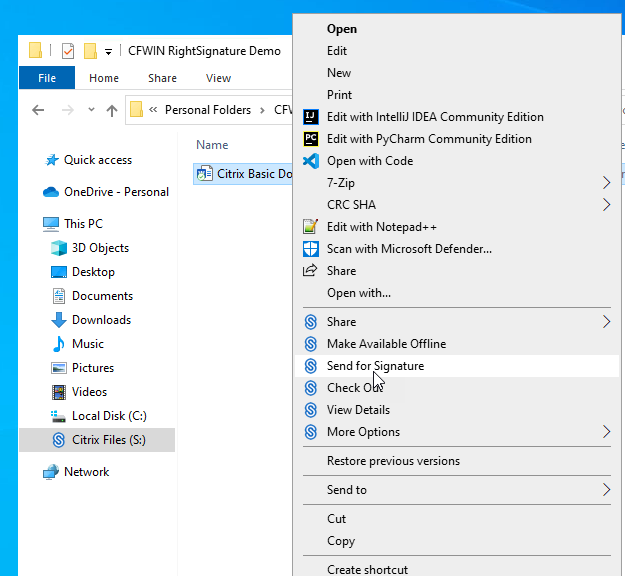Image resolution: width=625 pixels, height=576 pixels.
Task: Open the Quick Access Toolbar customize dropdown
Action: [x=108, y=52]
